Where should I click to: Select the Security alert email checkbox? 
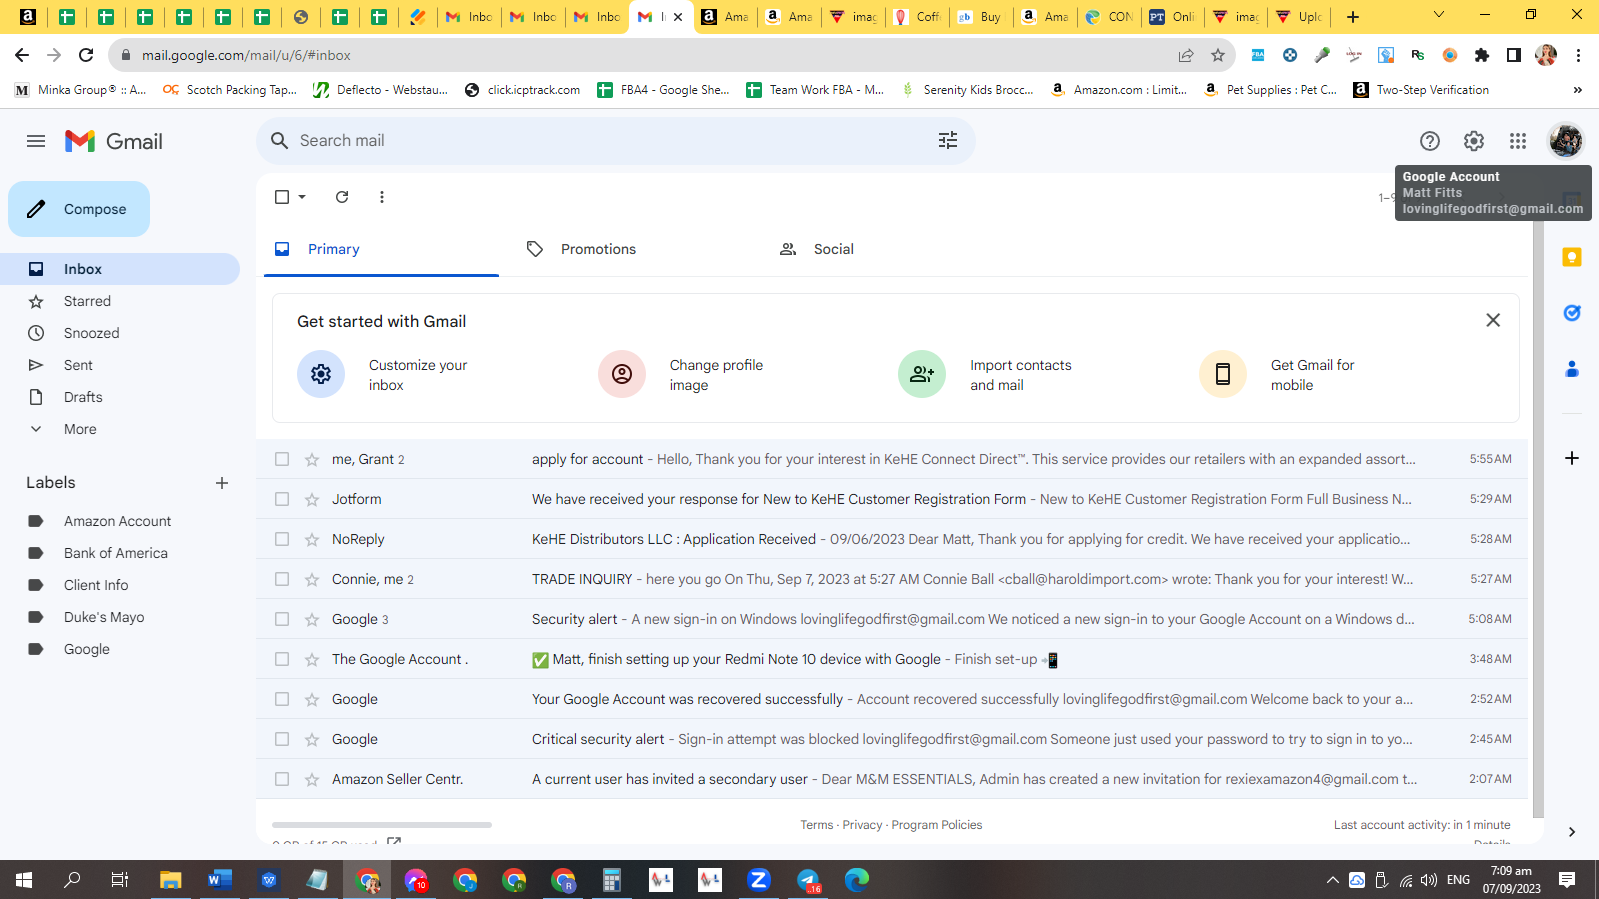(x=282, y=619)
